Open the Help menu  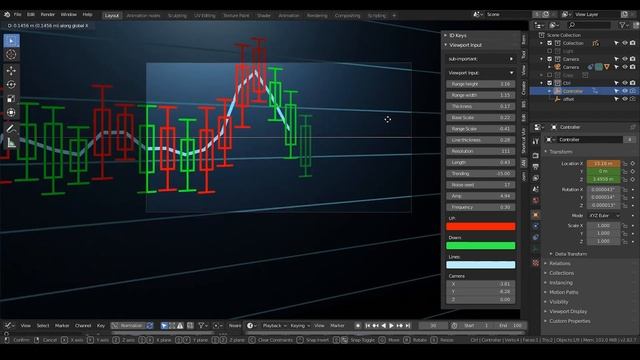87,15
